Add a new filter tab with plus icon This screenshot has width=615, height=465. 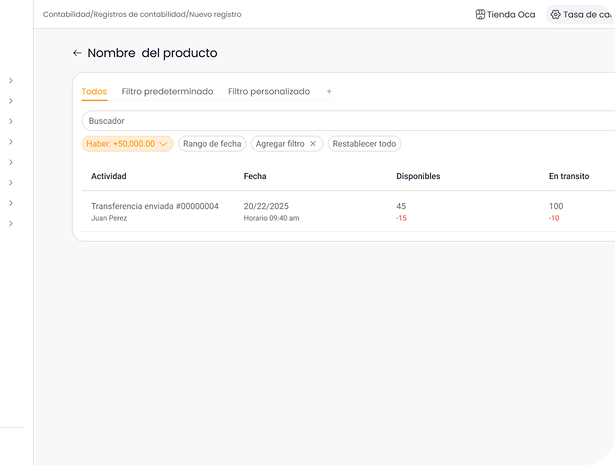[x=329, y=92]
